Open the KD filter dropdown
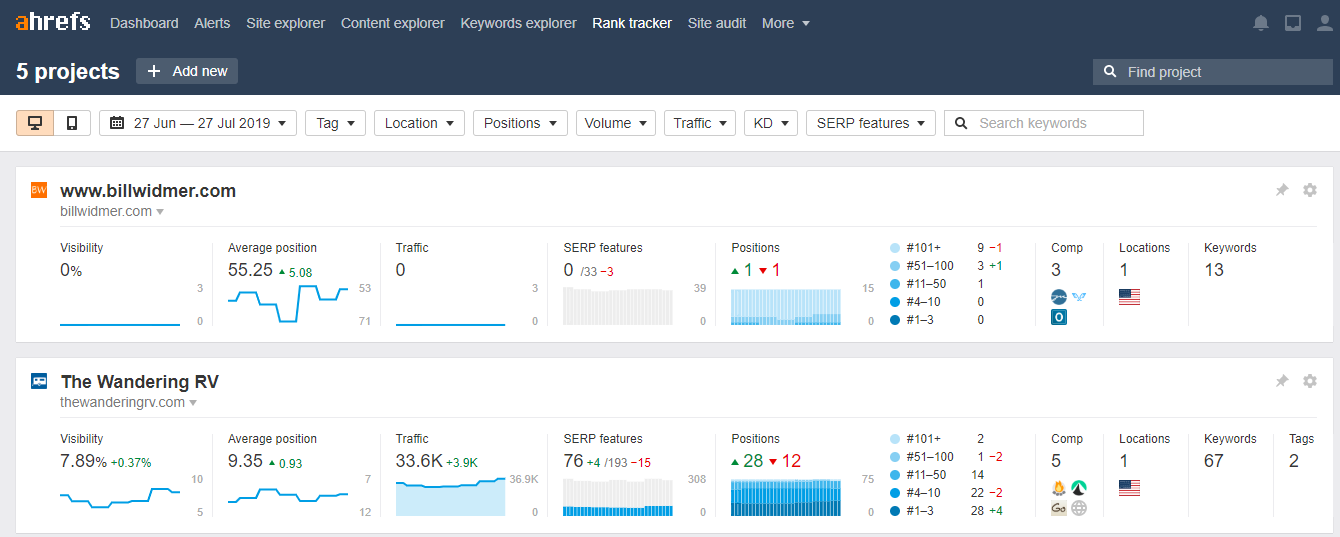The height and width of the screenshot is (537, 1340). (x=770, y=123)
